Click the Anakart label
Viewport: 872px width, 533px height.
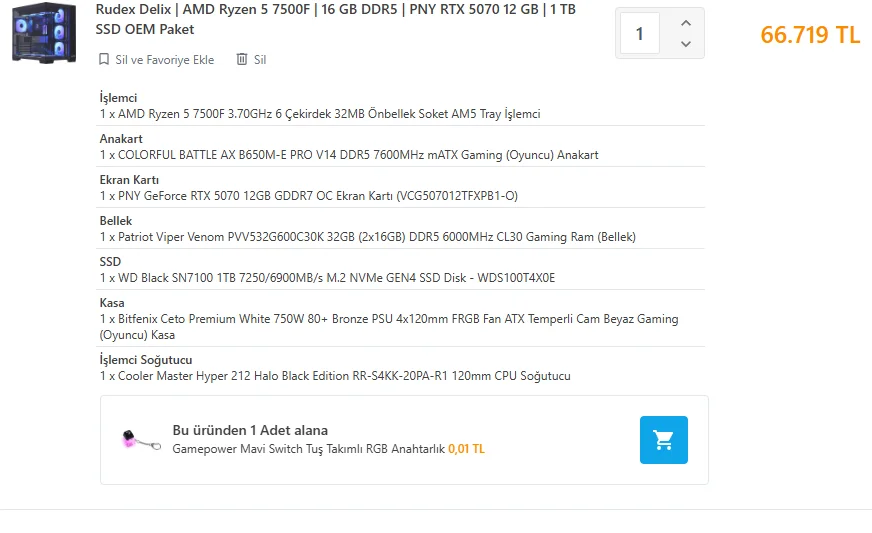coord(121,139)
